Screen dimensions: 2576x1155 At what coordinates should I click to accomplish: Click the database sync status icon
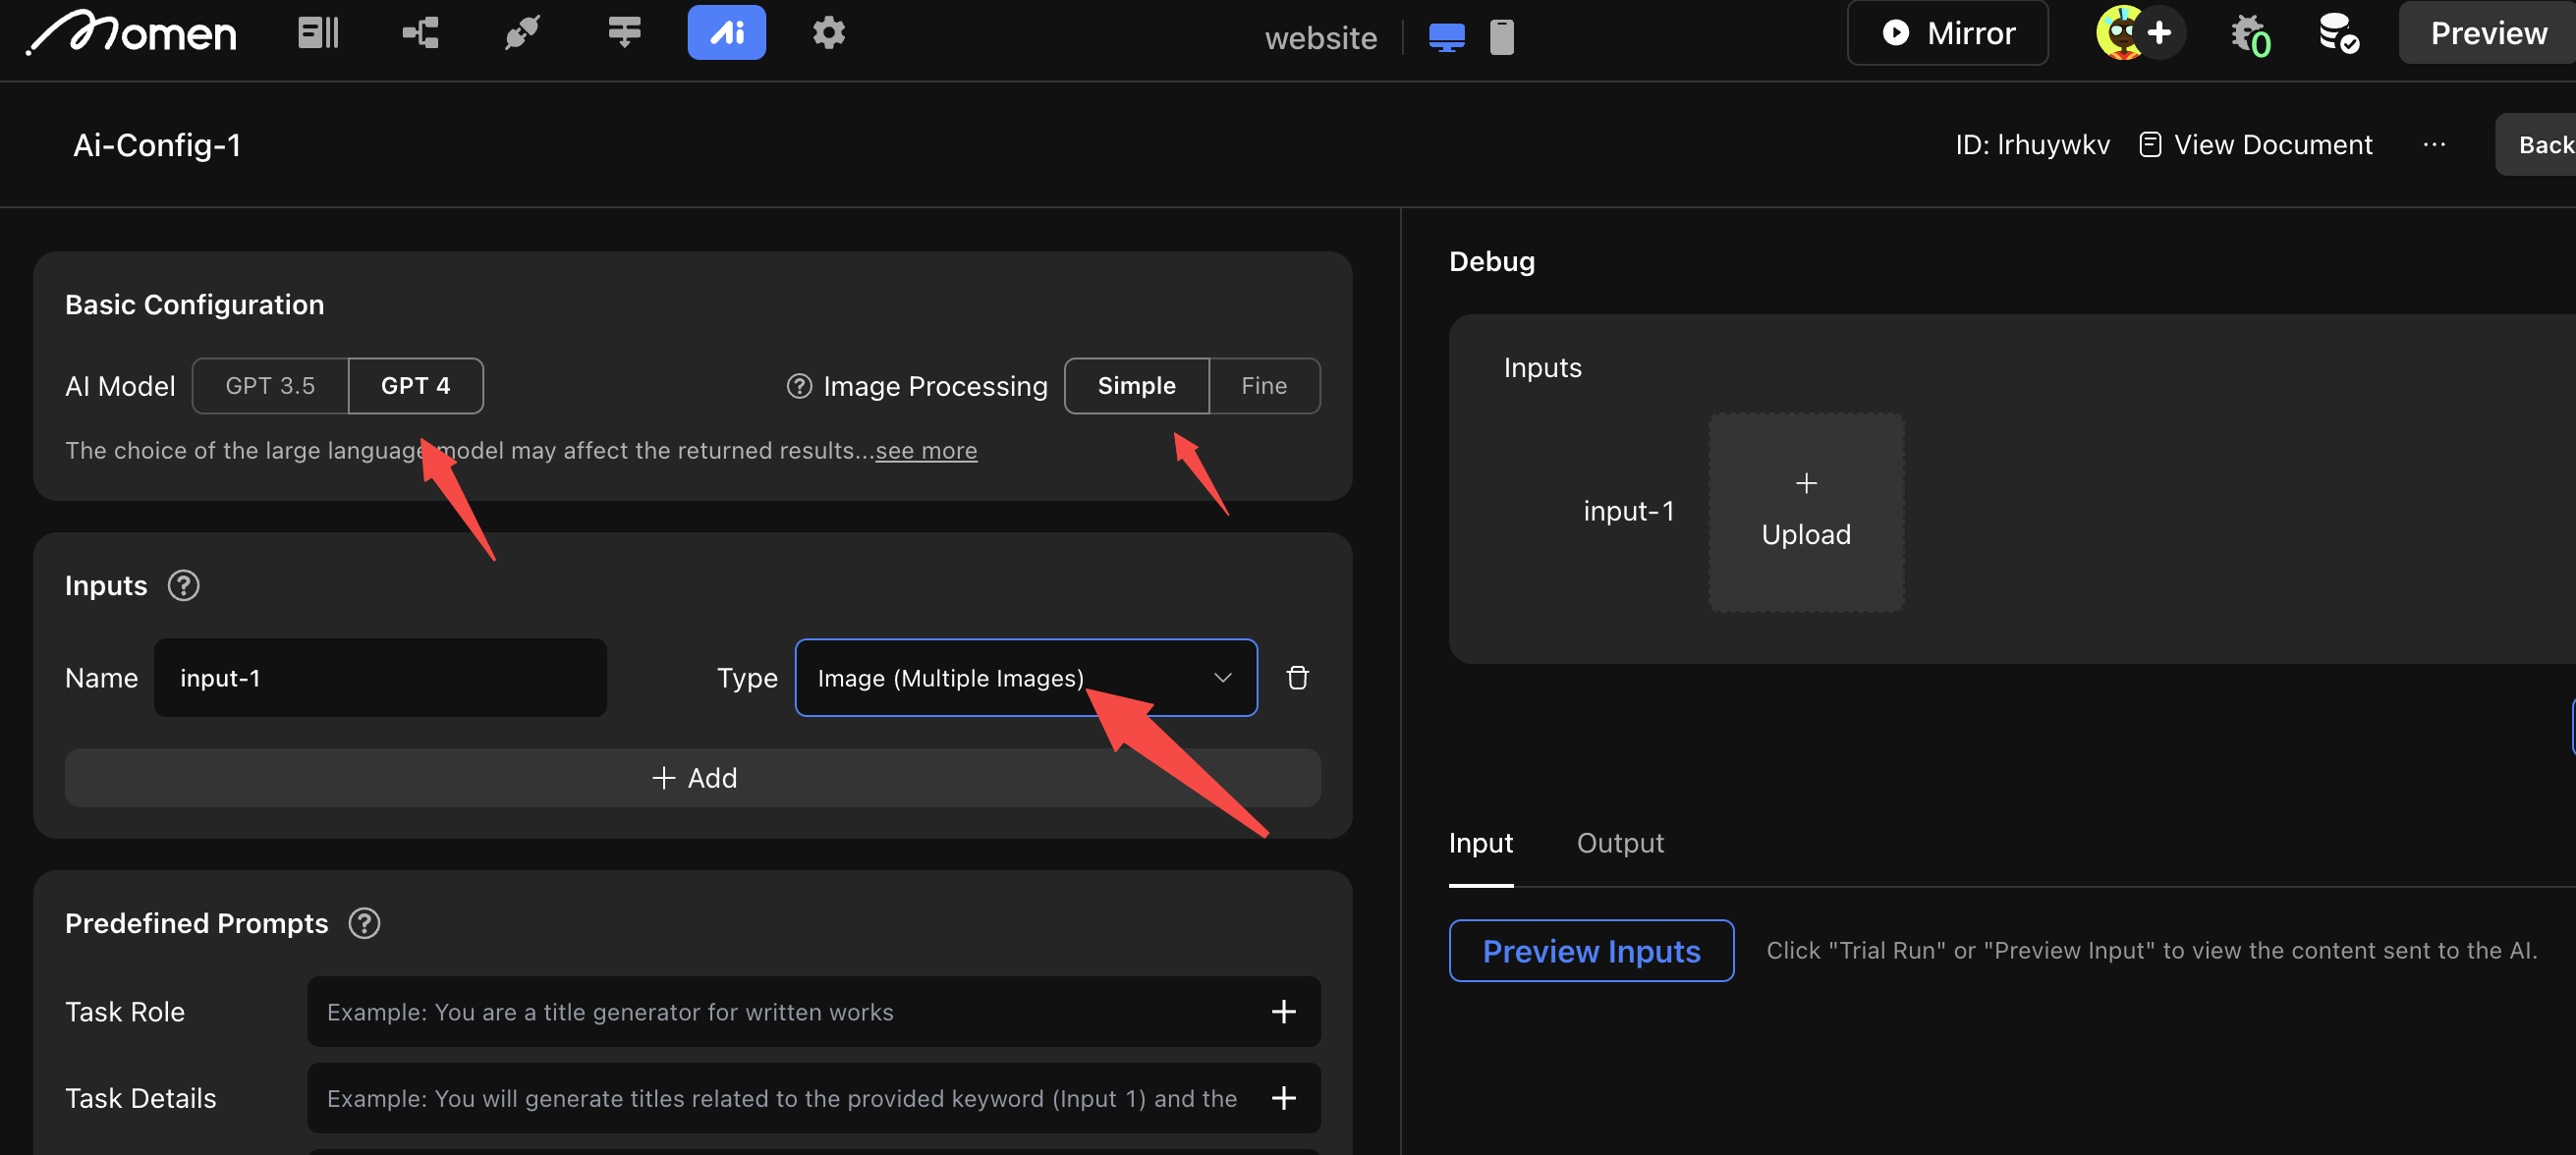click(x=2338, y=33)
